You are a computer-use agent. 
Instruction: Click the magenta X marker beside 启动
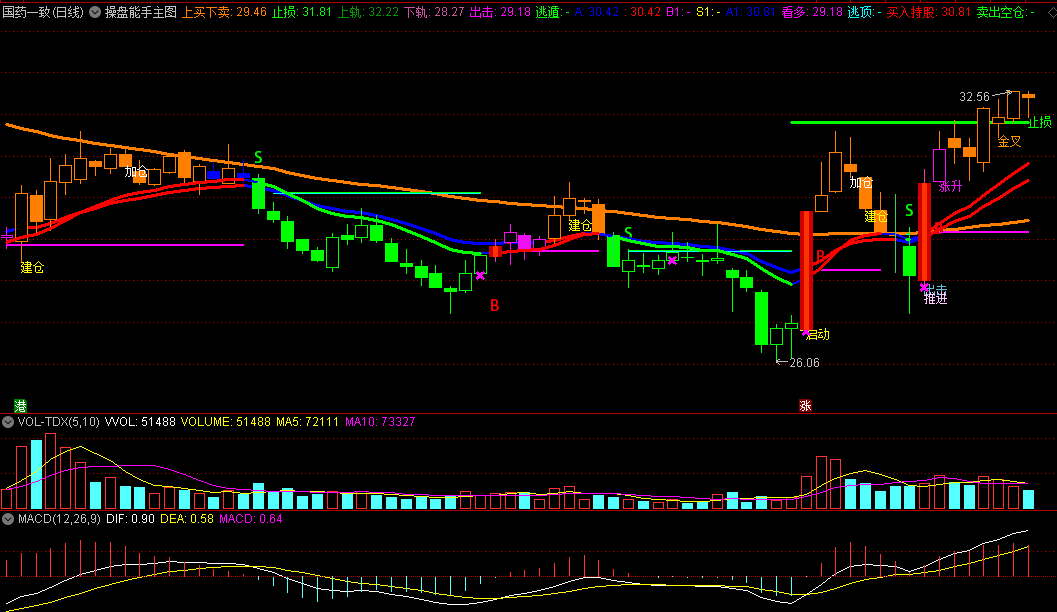click(x=806, y=332)
